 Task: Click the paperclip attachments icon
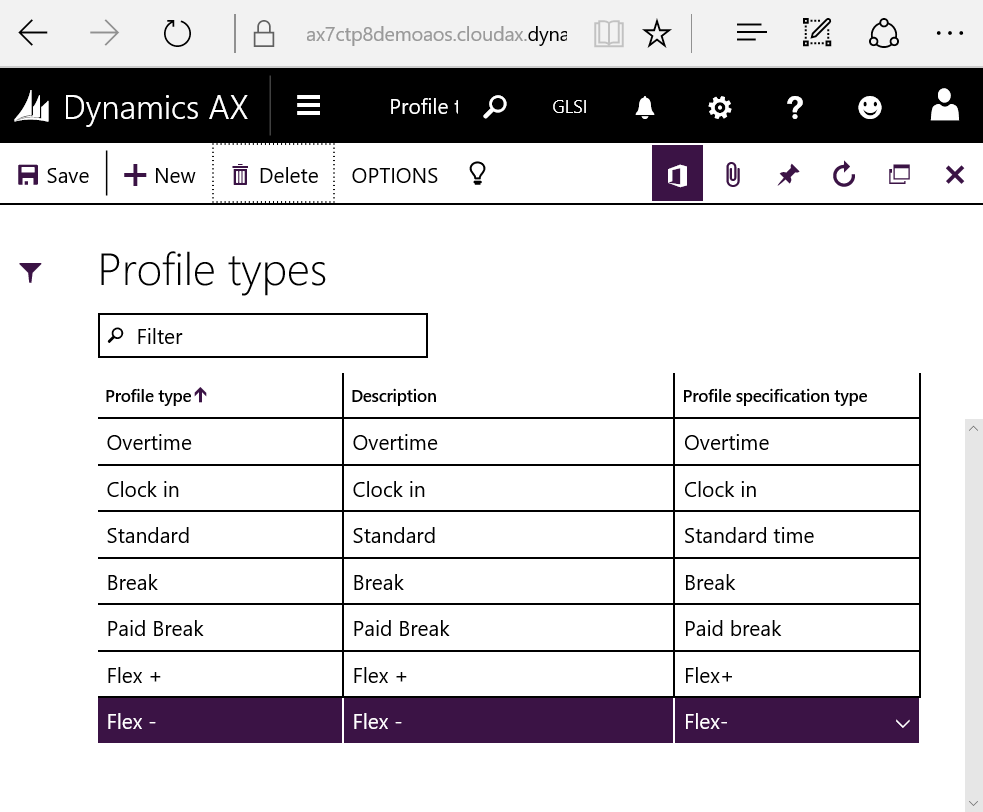point(733,175)
